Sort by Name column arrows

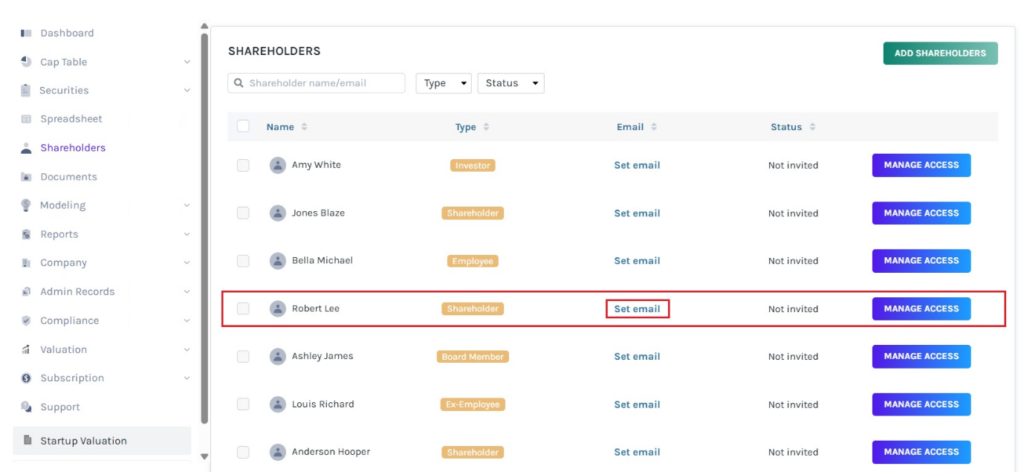click(304, 127)
